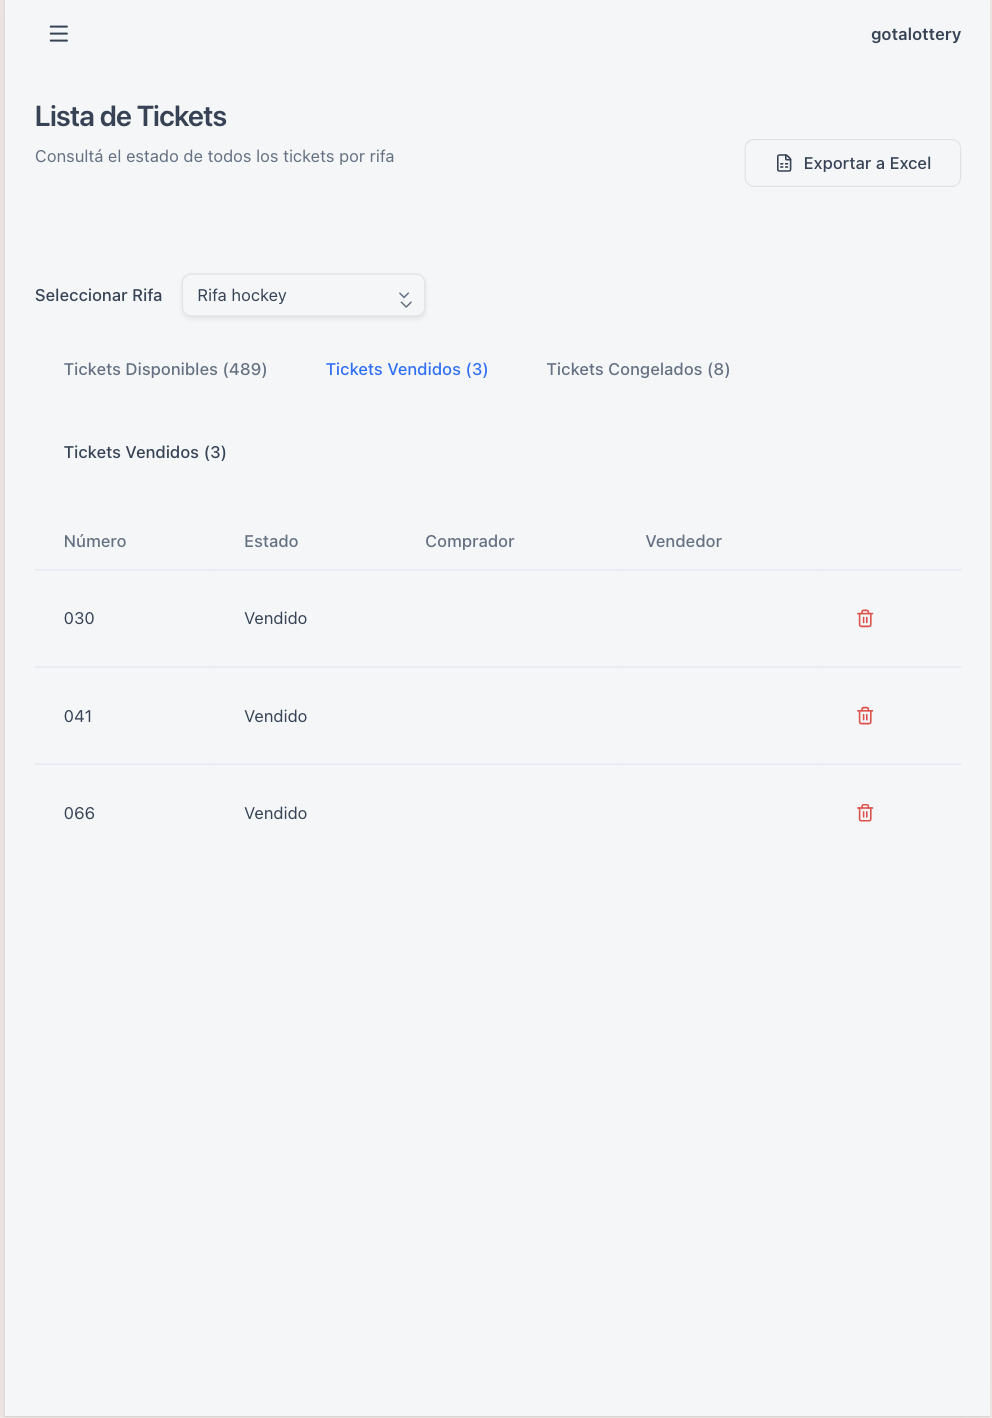Open Tickets Congelados (8) tab
The image size is (992, 1418).
pyautogui.click(x=638, y=369)
